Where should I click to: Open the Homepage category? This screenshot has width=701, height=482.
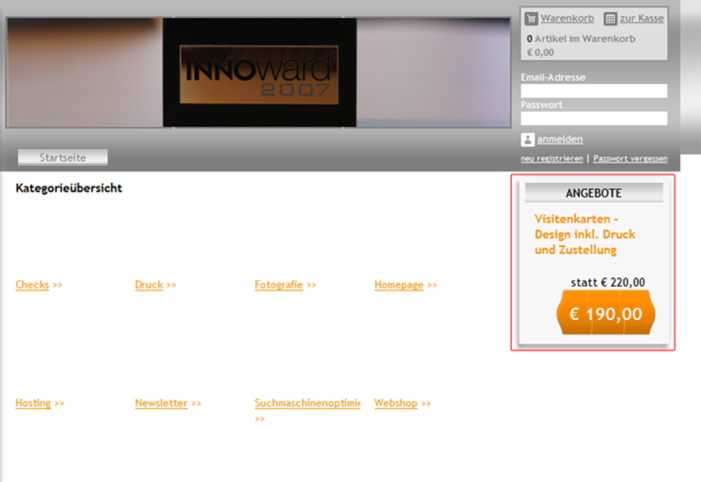[399, 285]
